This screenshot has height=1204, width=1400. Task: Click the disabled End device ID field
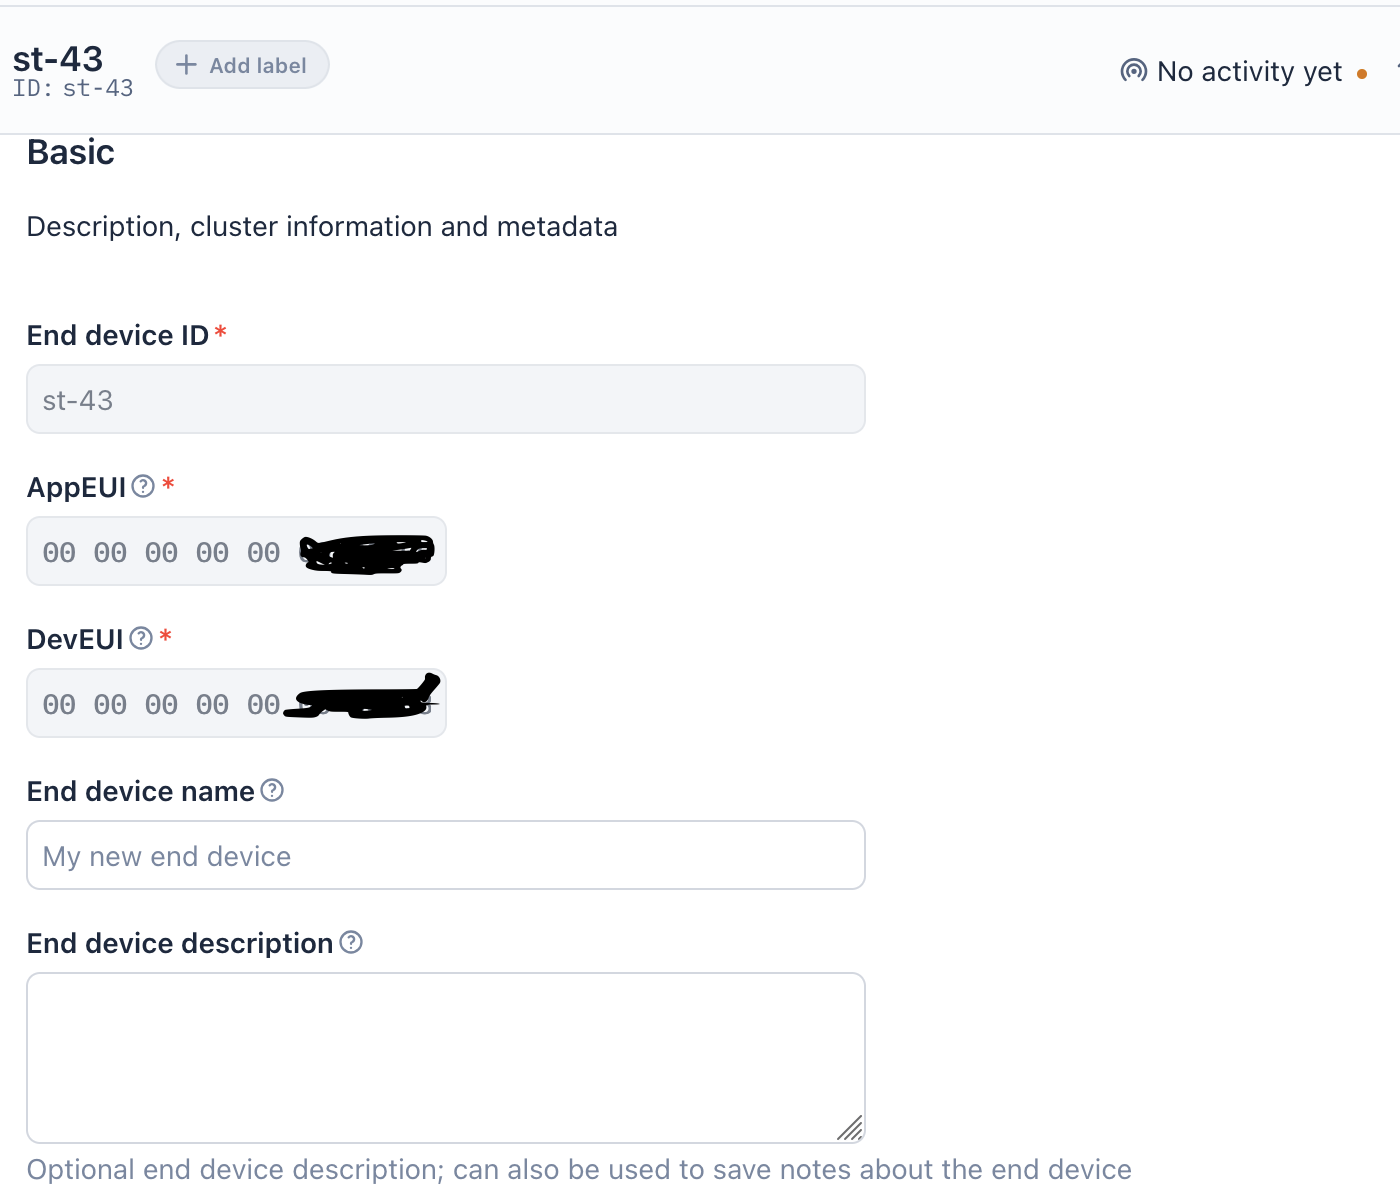click(x=445, y=400)
